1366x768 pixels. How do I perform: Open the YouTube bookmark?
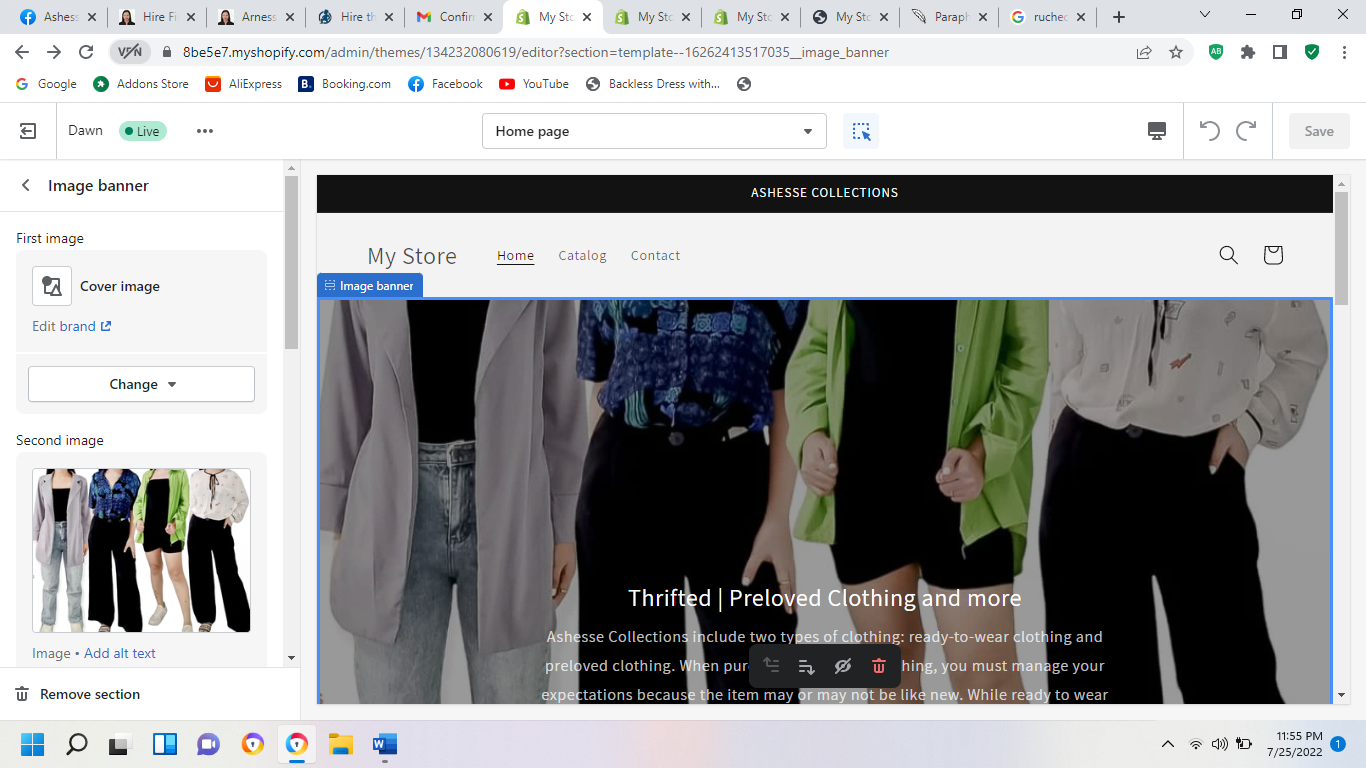534,84
